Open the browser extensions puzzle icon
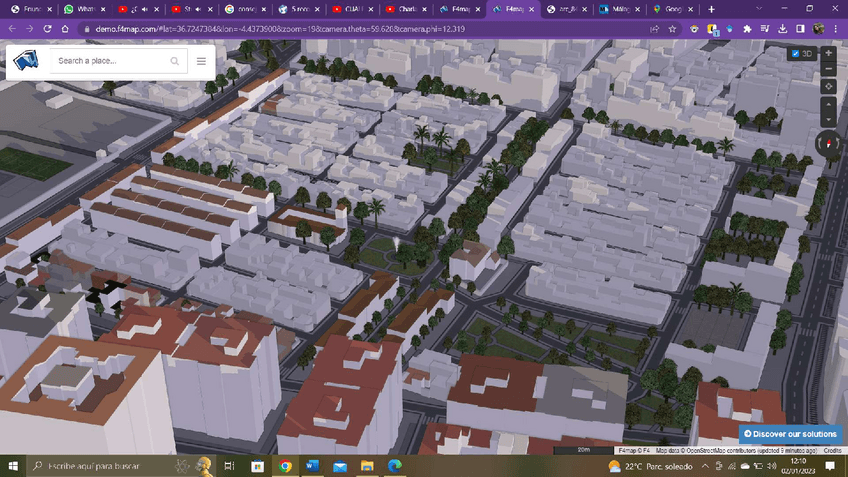 747,29
